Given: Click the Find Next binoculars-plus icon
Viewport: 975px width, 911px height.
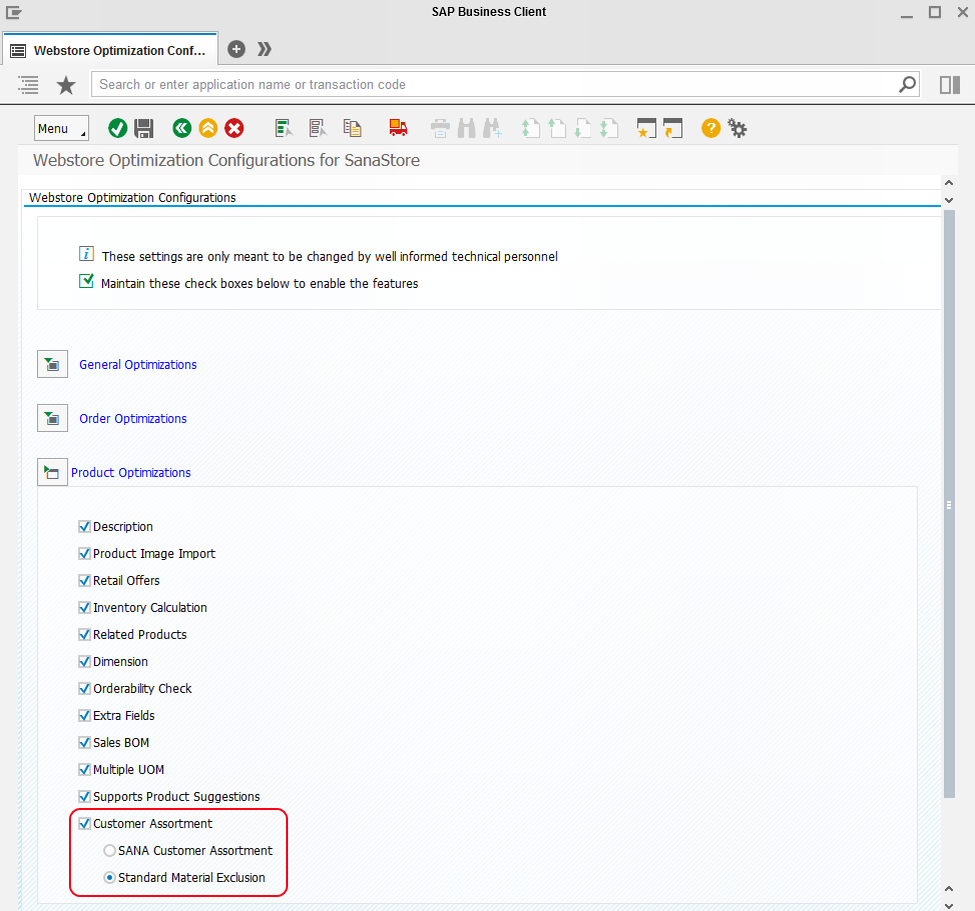Looking at the screenshot, I should [492, 129].
